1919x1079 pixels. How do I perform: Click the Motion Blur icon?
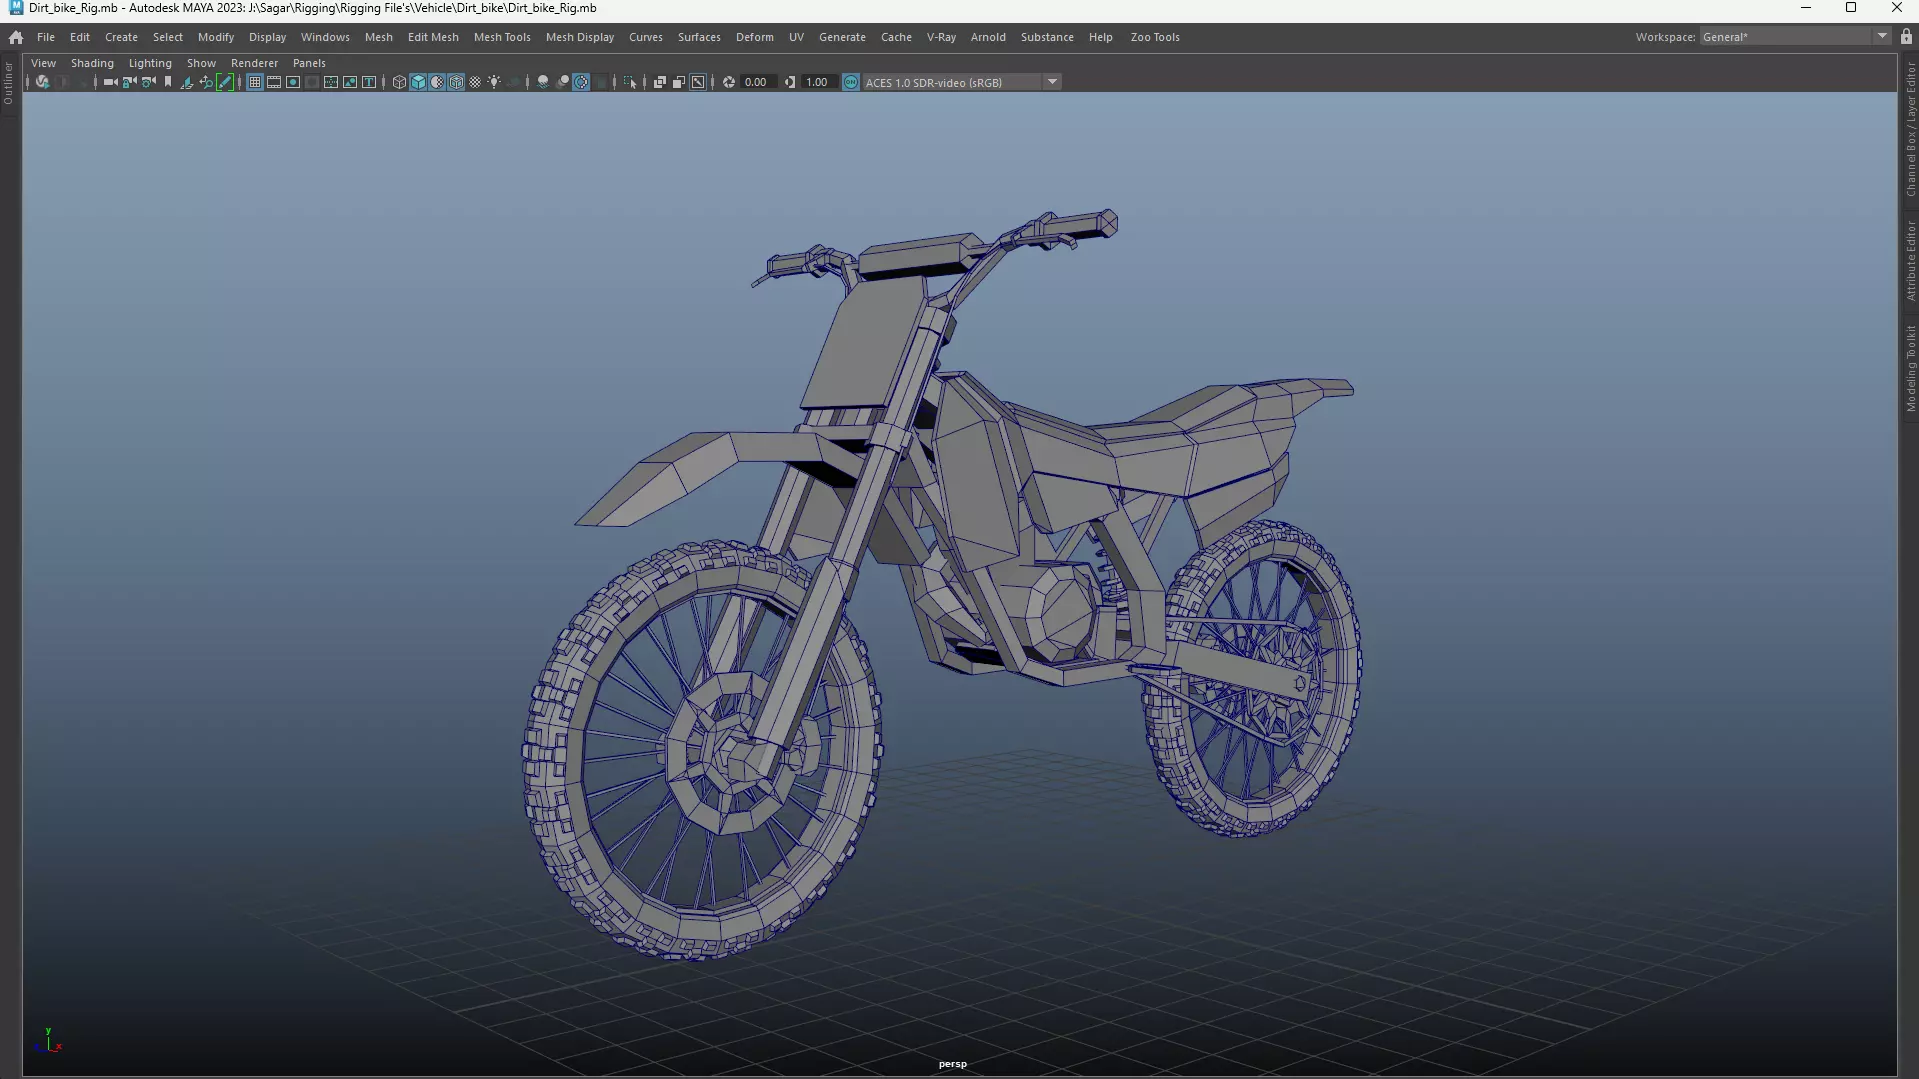coord(562,82)
